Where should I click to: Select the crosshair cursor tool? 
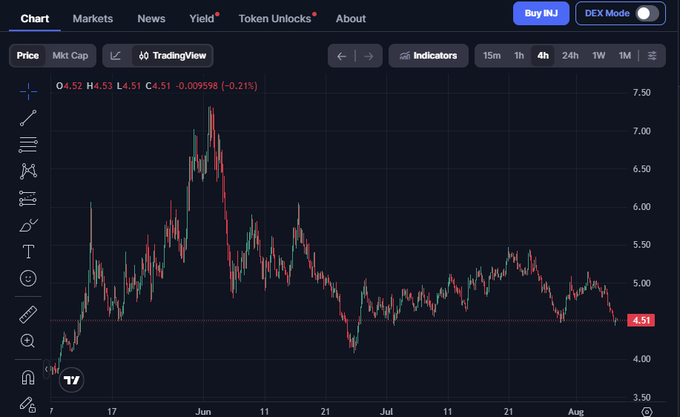pyautogui.click(x=28, y=91)
